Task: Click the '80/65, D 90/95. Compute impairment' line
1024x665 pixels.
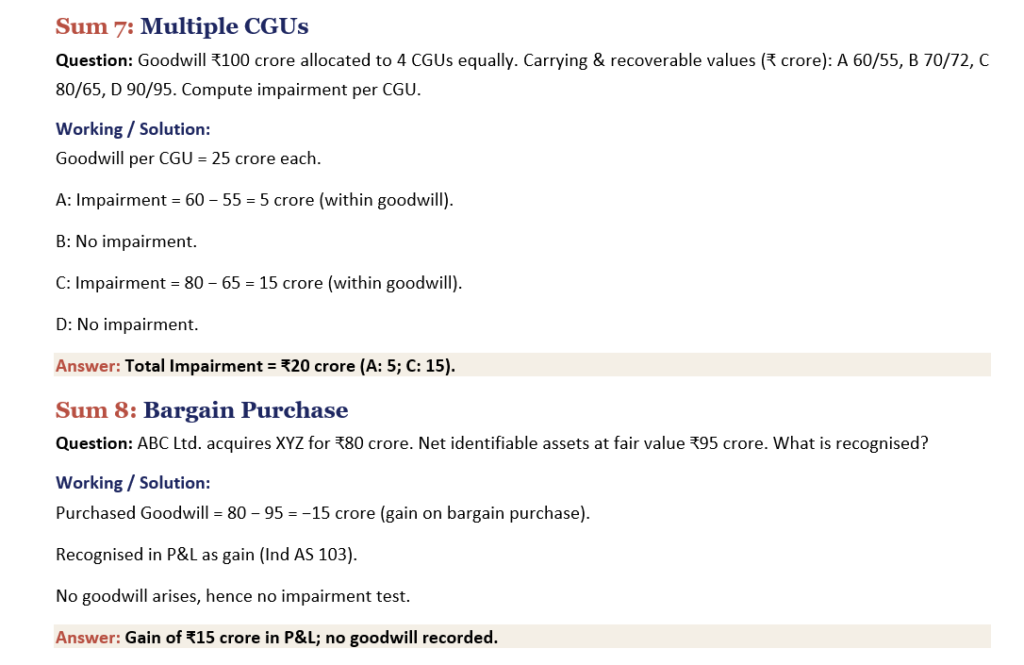Action: [238, 89]
